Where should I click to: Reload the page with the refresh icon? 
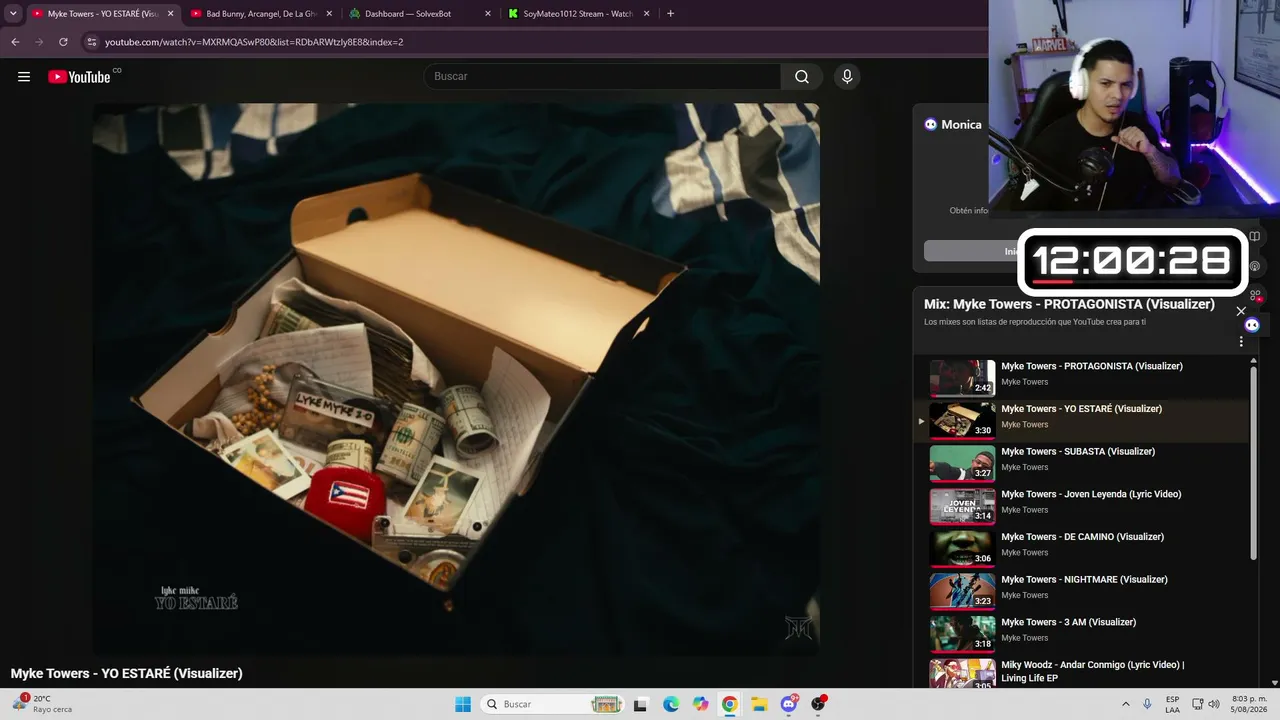click(x=63, y=42)
